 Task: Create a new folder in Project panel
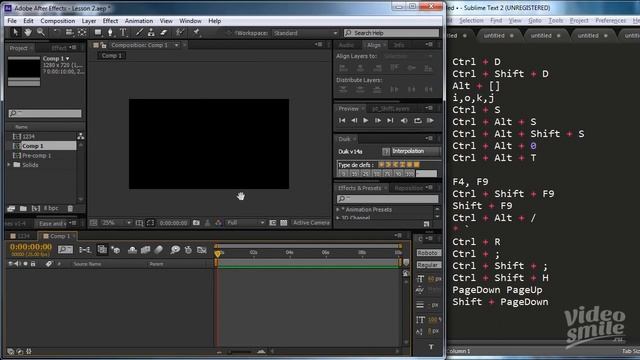coord(23,209)
